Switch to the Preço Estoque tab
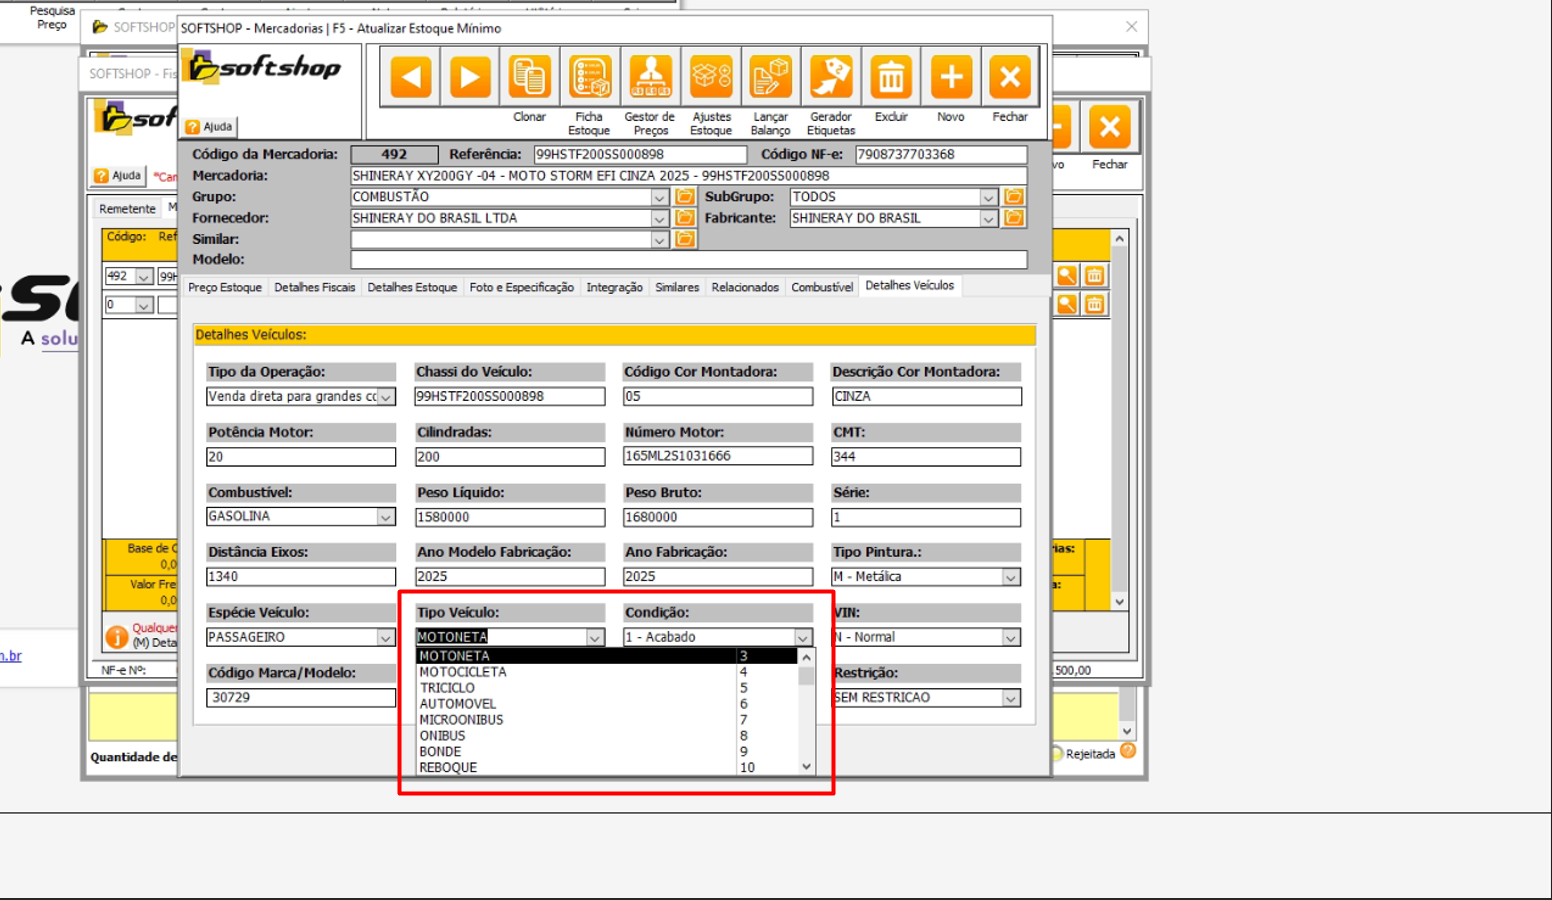 coord(225,287)
